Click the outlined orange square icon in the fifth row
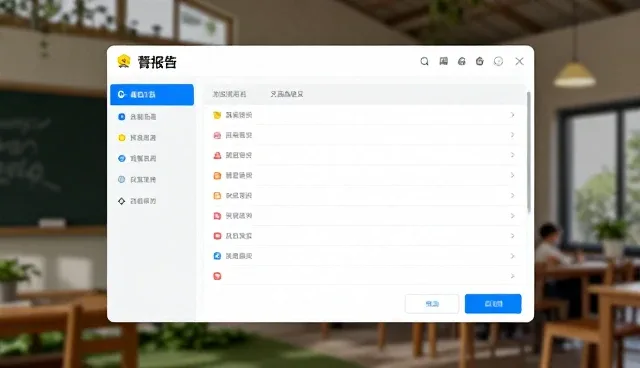The height and width of the screenshot is (368, 640). [x=217, y=195]
